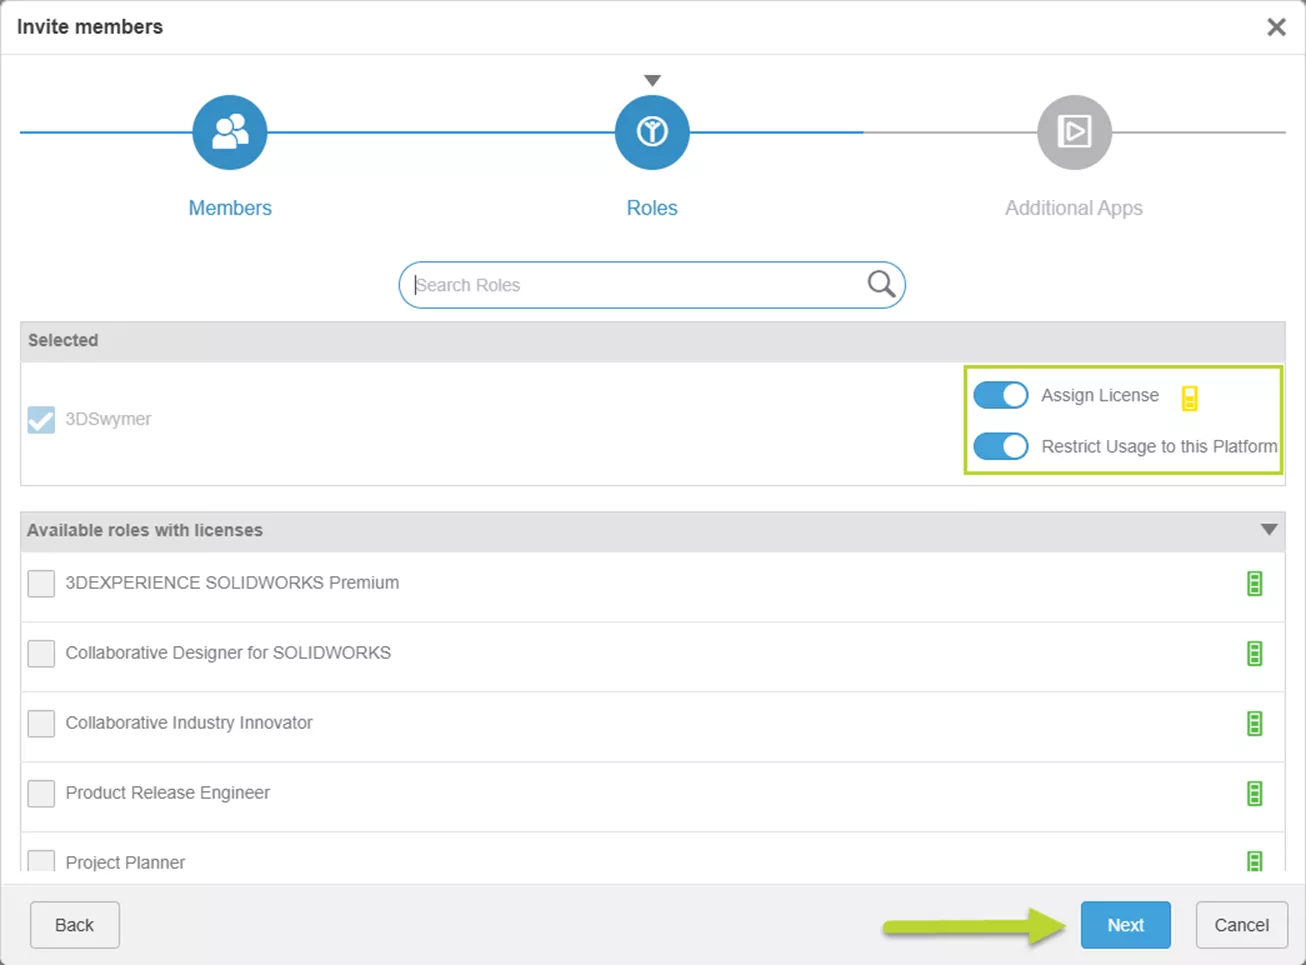This screenshot has height=965, width=1306.
Task: Click green license icon for Collaborative Industry Innovator
Action: 1254,723
